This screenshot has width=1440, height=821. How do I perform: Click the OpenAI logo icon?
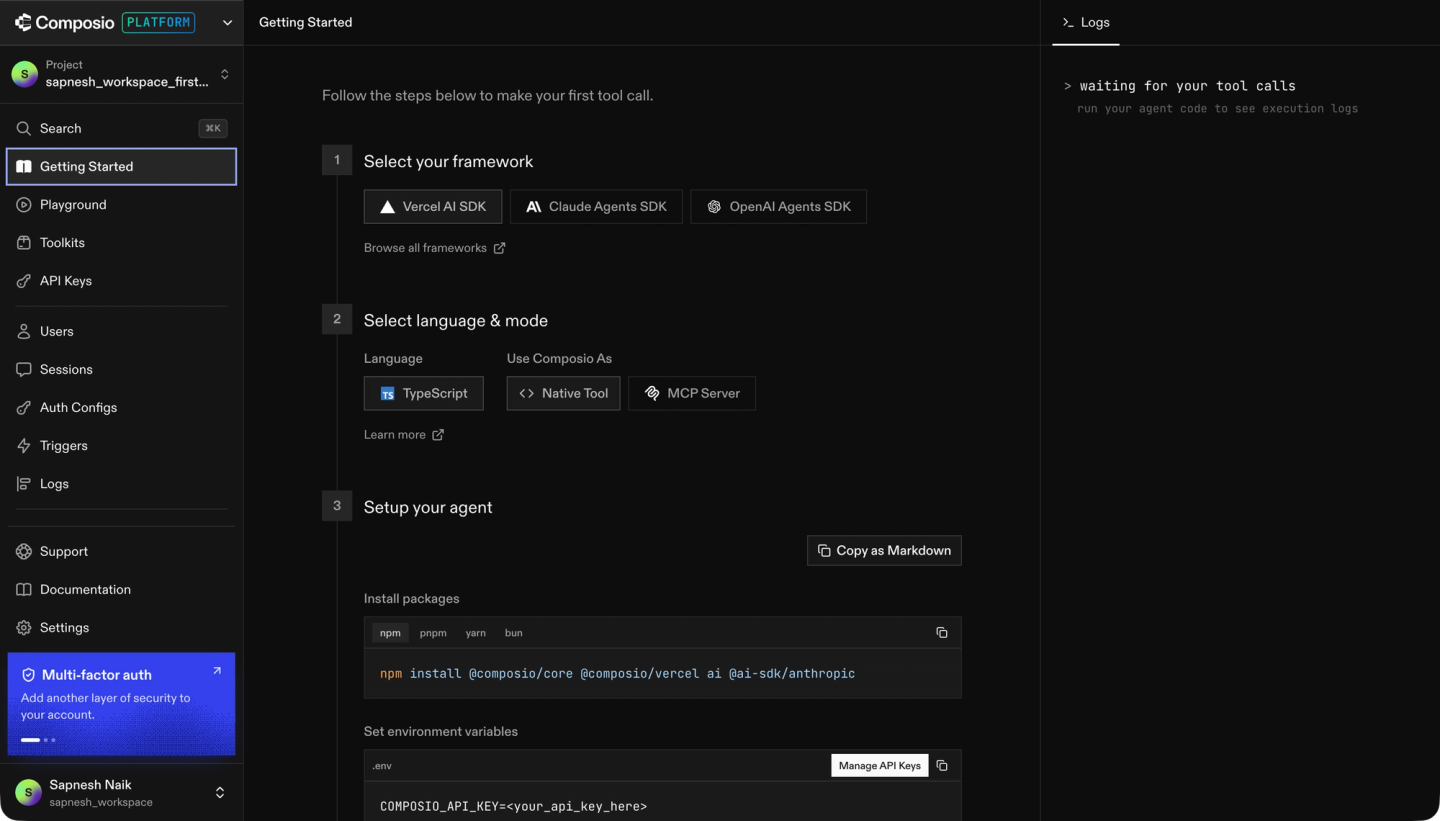click(x=714, y=207)
